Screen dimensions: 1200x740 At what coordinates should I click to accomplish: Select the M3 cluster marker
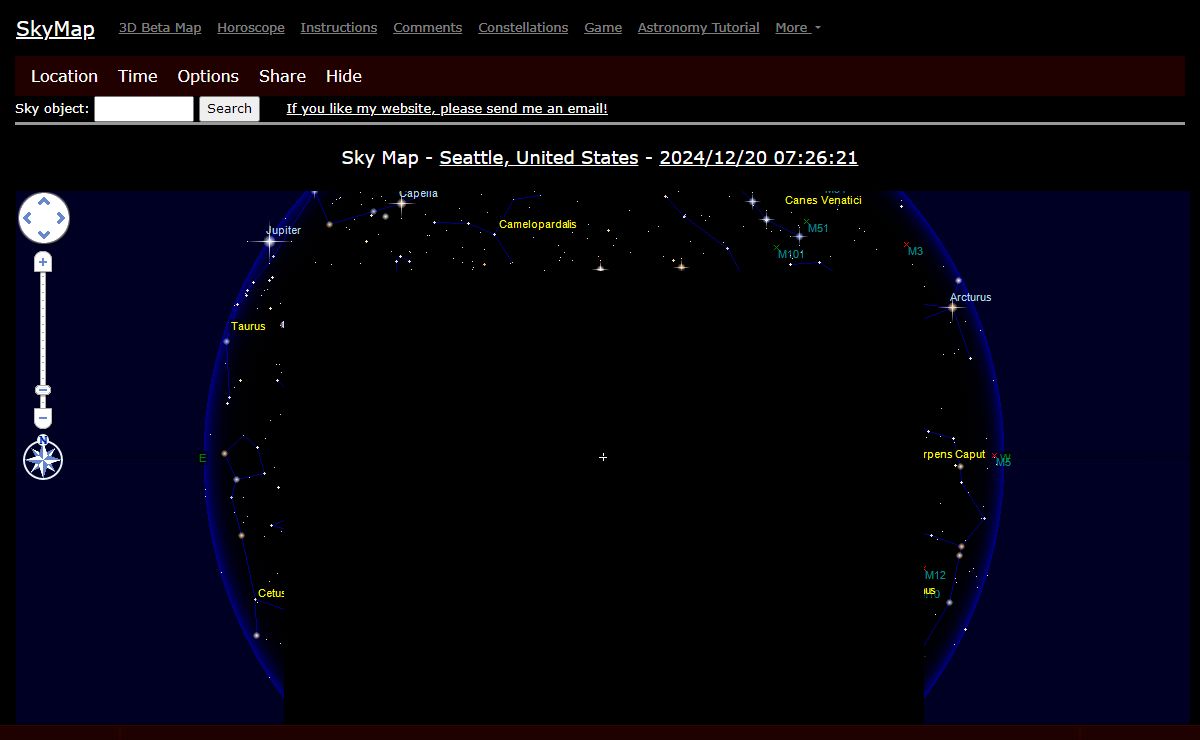[907, 245]
